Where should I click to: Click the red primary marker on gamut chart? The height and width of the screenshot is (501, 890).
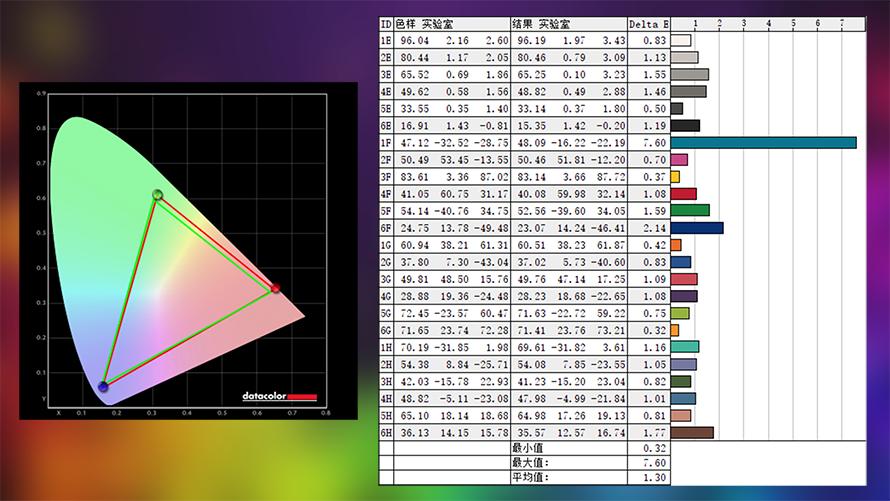click(x=275, y=289)
